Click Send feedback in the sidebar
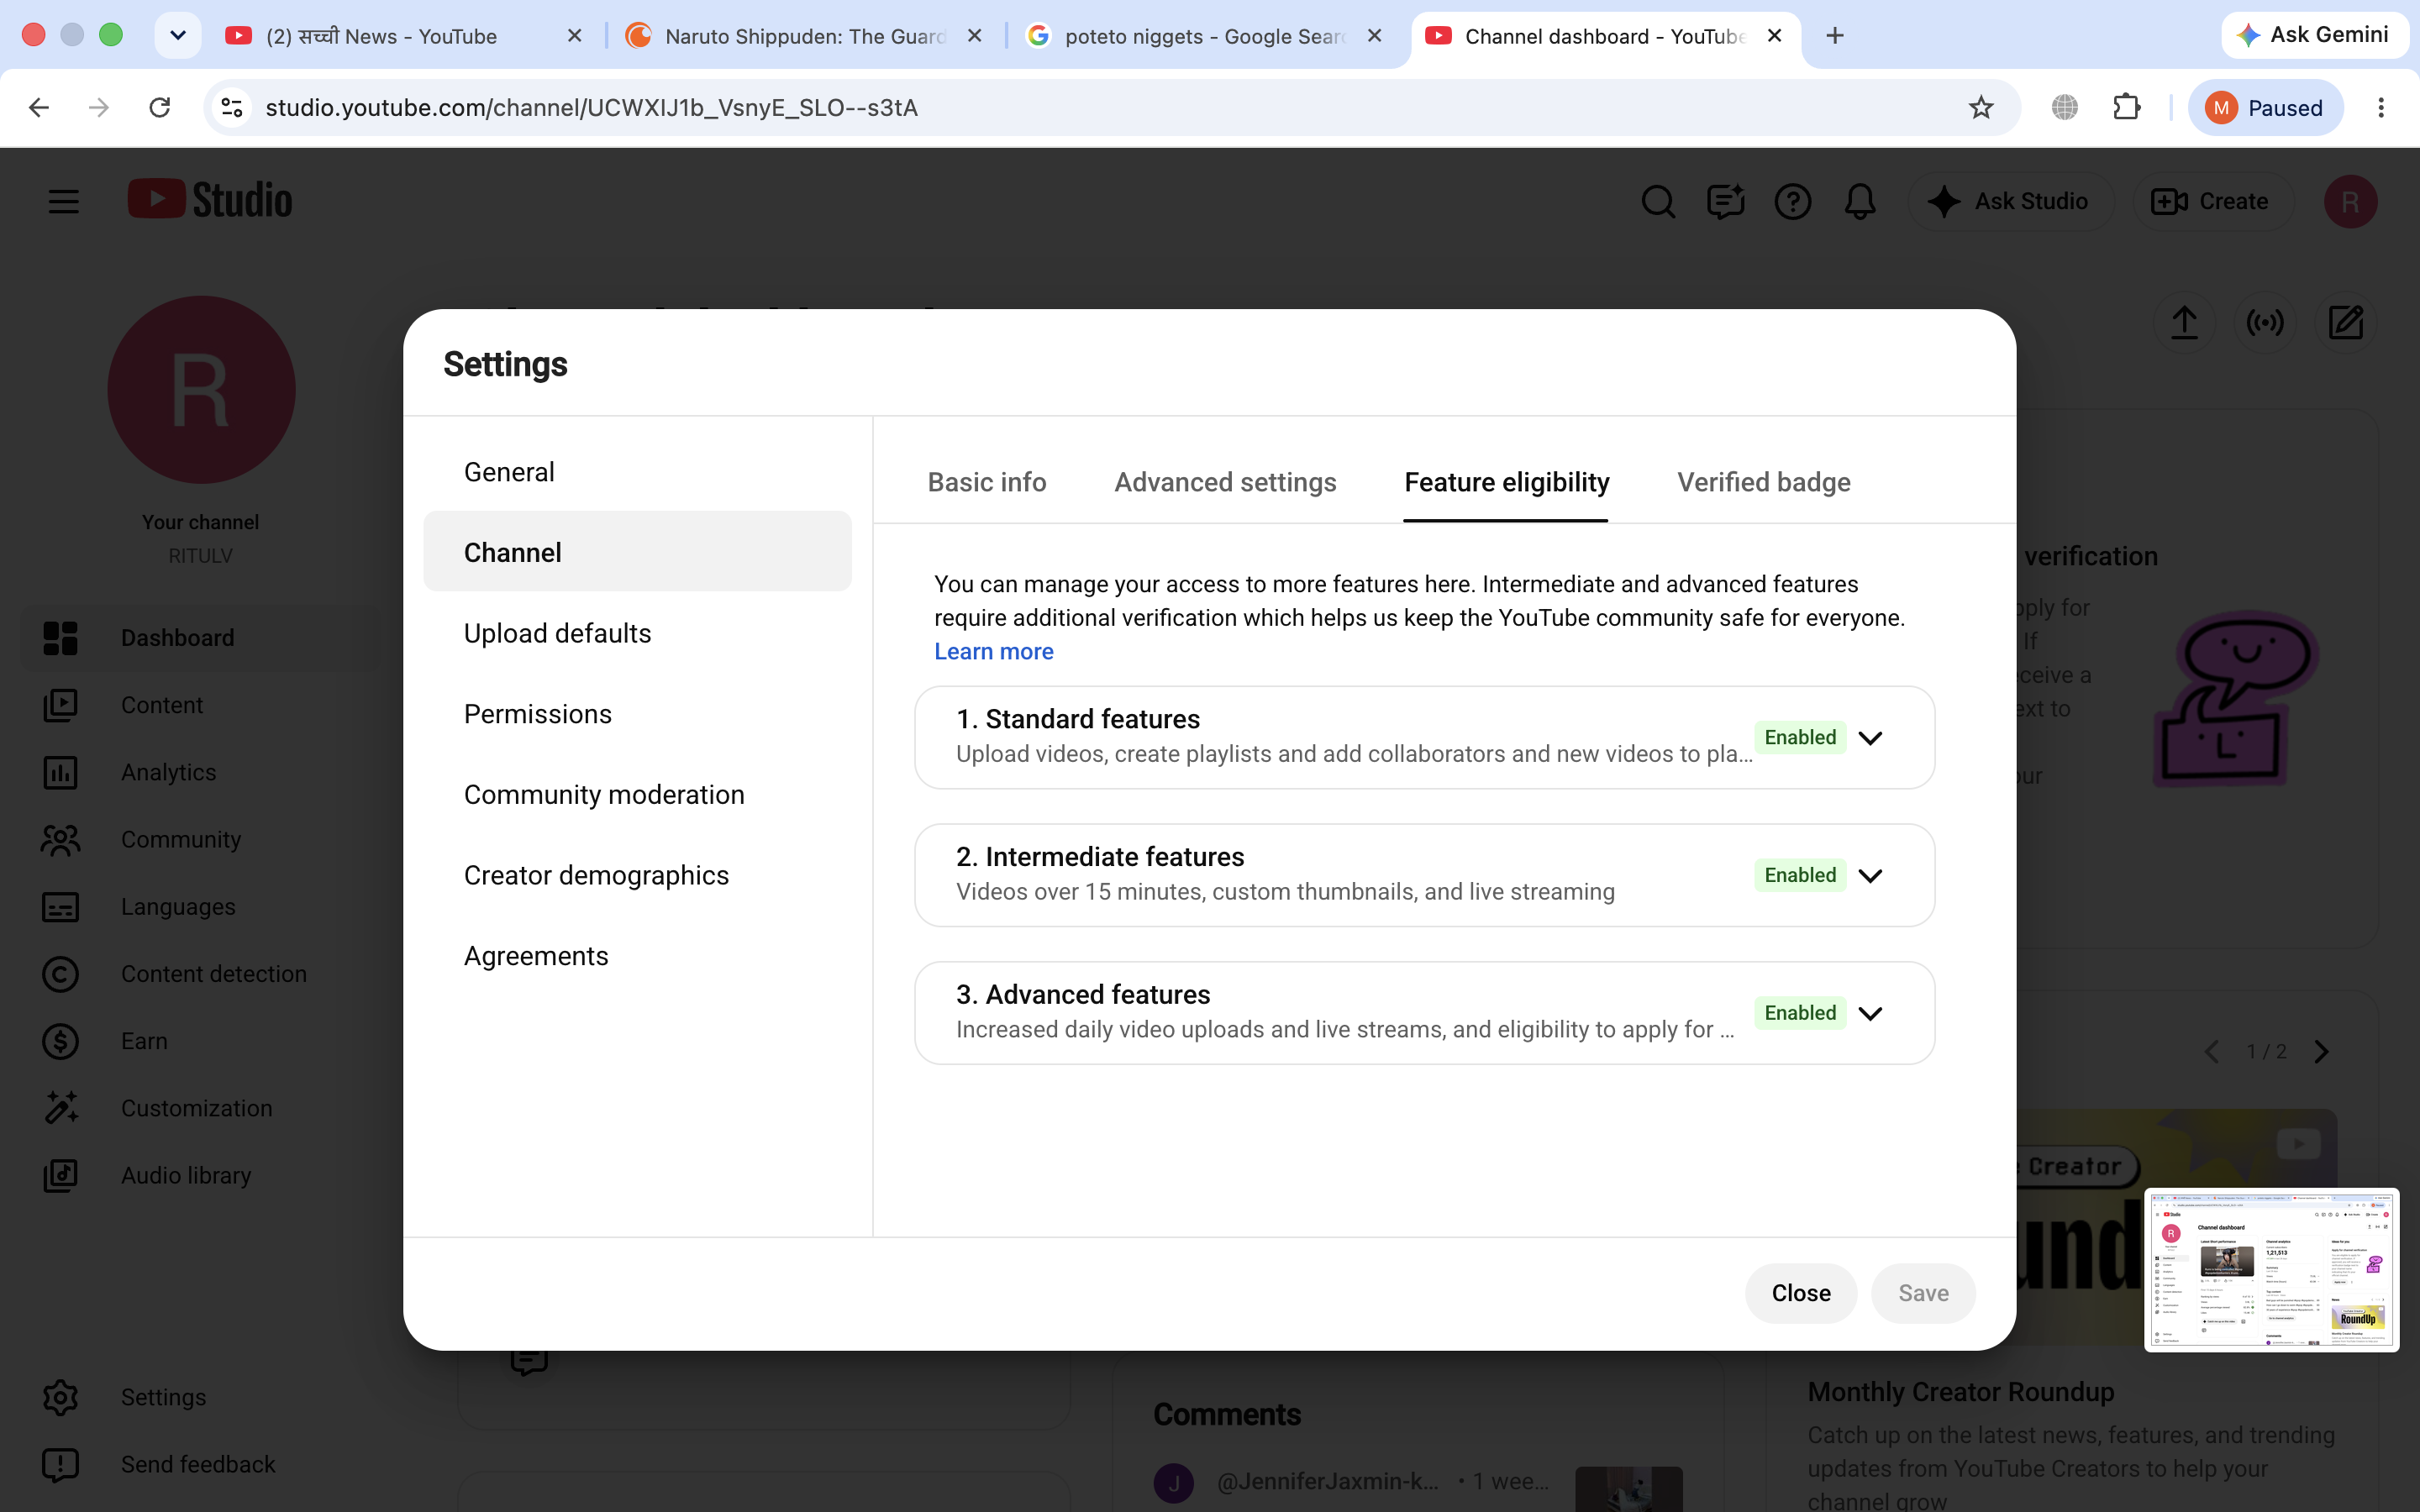The height and width of the screenshot is (1512, 2420). point(200,1464)
